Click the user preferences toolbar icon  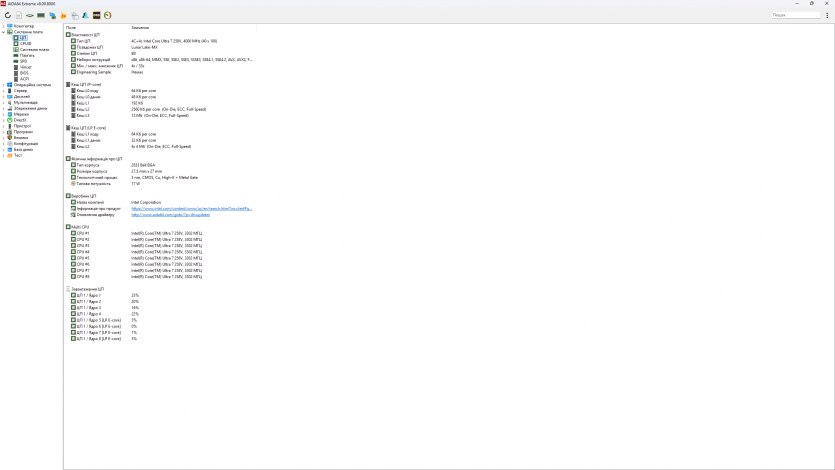pyautogui.click(x=85, y=15)
